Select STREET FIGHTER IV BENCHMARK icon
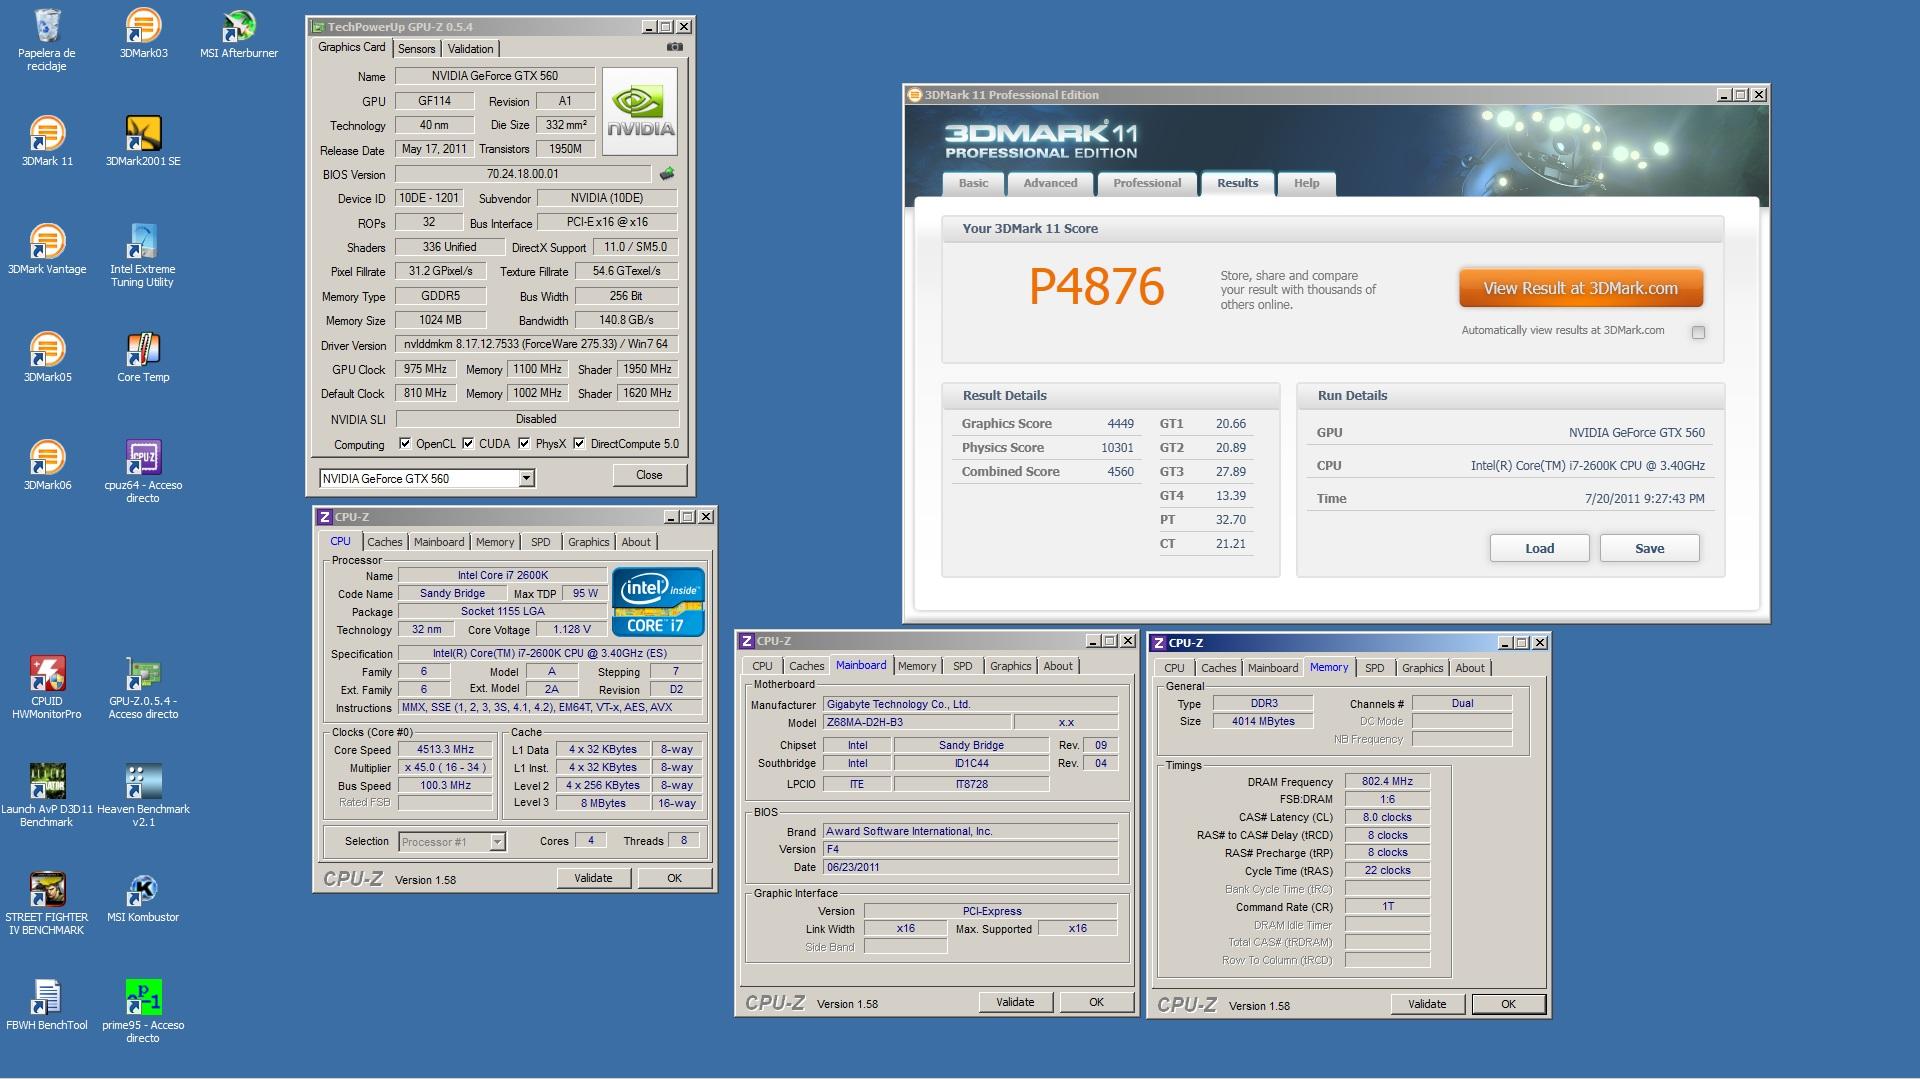Screen dimensions: 1920x1080 [47, 904]
